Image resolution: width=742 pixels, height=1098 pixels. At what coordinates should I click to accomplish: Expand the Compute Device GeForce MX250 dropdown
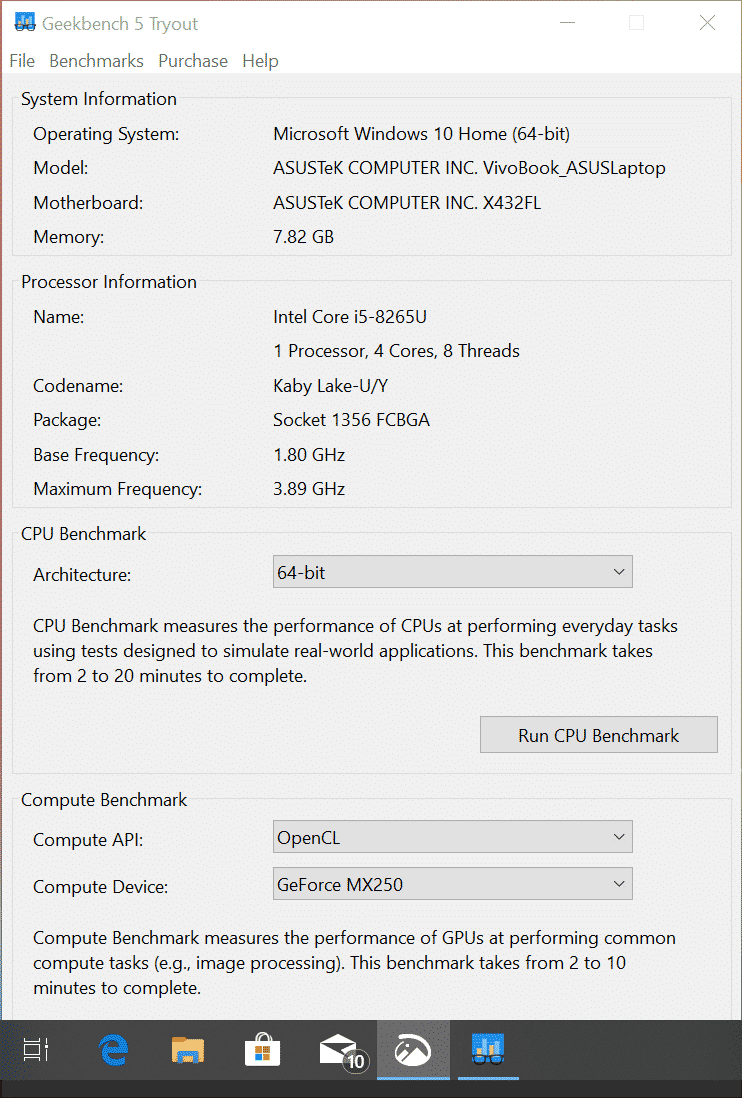pyautogui.click(x=452, y=884)
